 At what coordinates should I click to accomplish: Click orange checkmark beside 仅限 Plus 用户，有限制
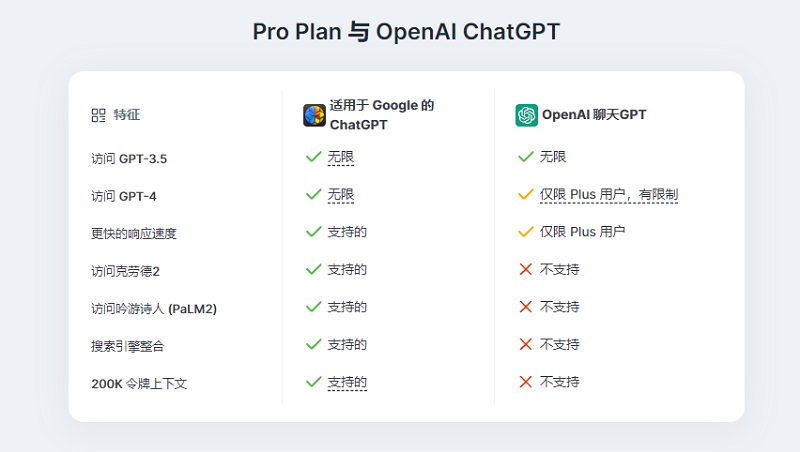pyautogui.click(x=526, y=194)
